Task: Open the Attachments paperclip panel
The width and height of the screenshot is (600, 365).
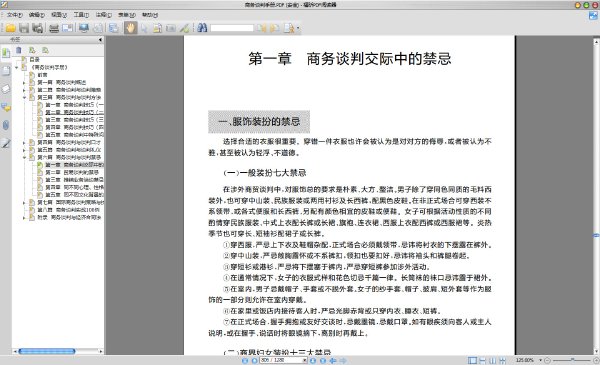Action: tap(6, 125)
